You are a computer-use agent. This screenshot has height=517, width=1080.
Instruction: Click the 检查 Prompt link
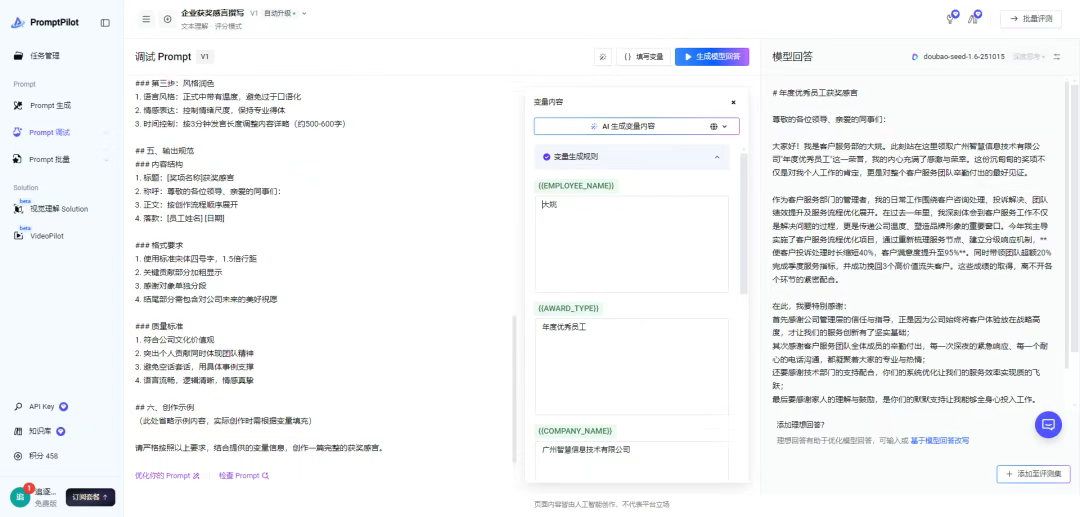coord(243,475)
